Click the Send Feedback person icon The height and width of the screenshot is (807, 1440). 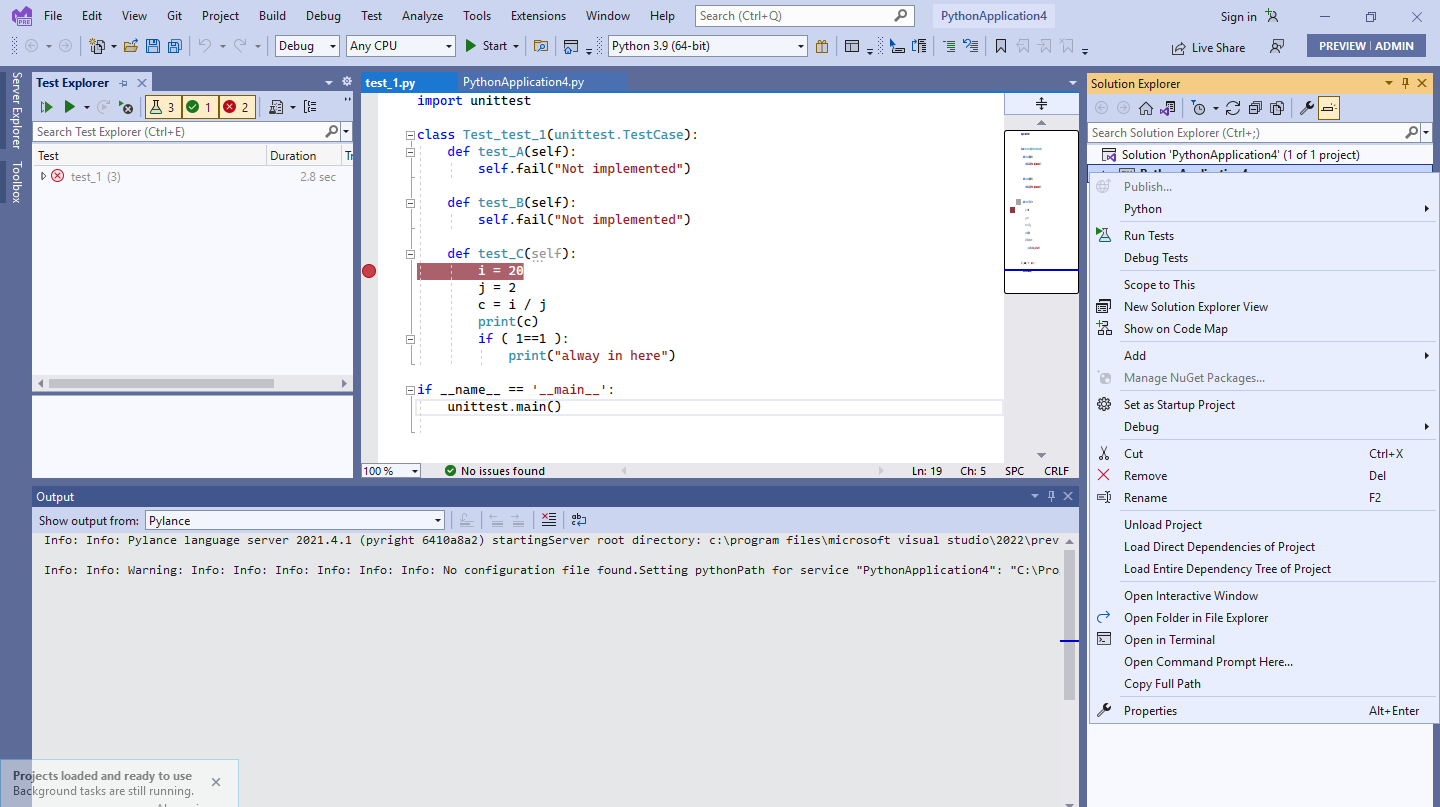[1277, 47]
